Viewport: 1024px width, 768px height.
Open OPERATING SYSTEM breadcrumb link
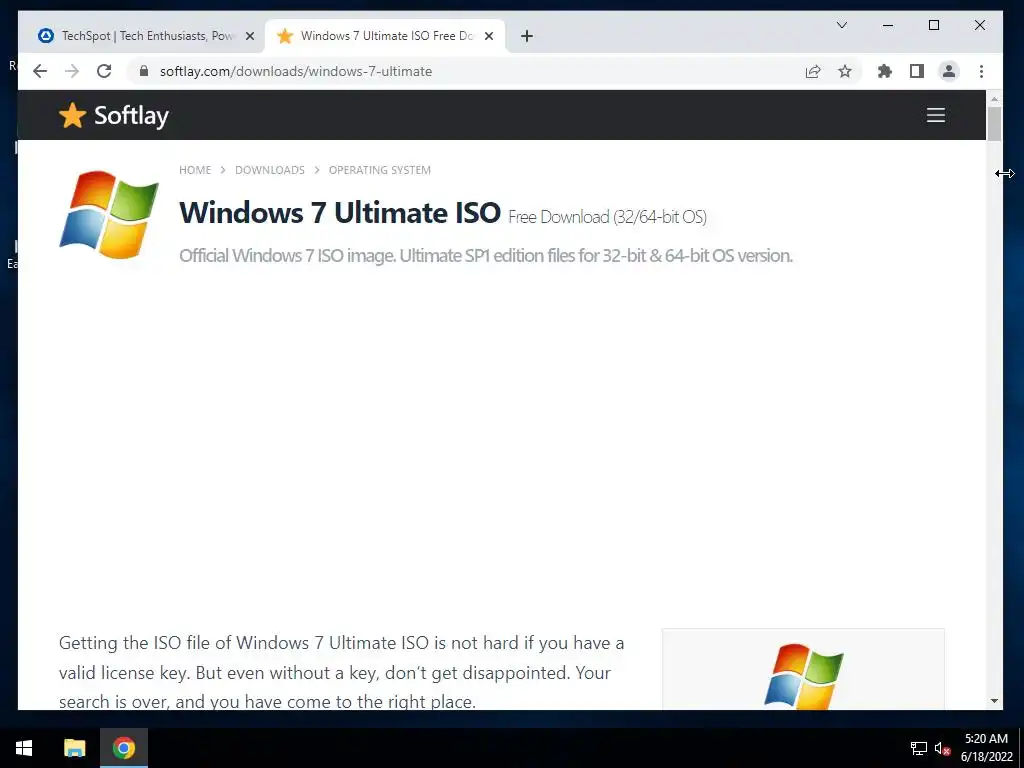pos(379,170)
